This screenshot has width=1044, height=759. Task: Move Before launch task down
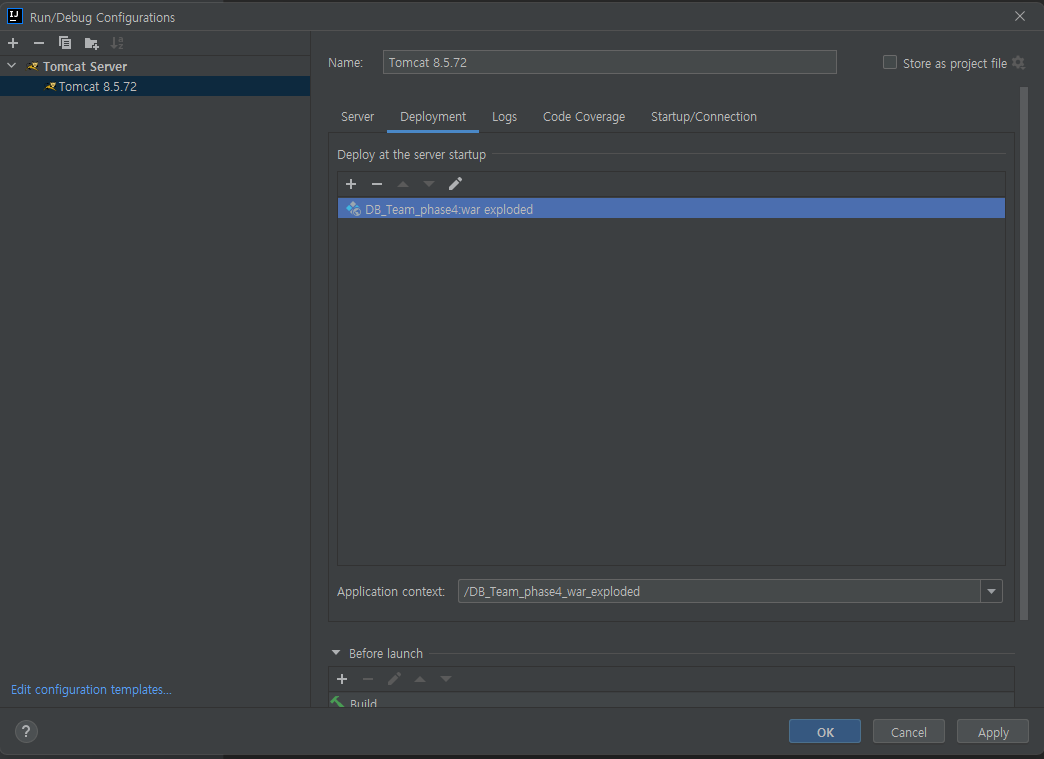(x=446, y=679)
